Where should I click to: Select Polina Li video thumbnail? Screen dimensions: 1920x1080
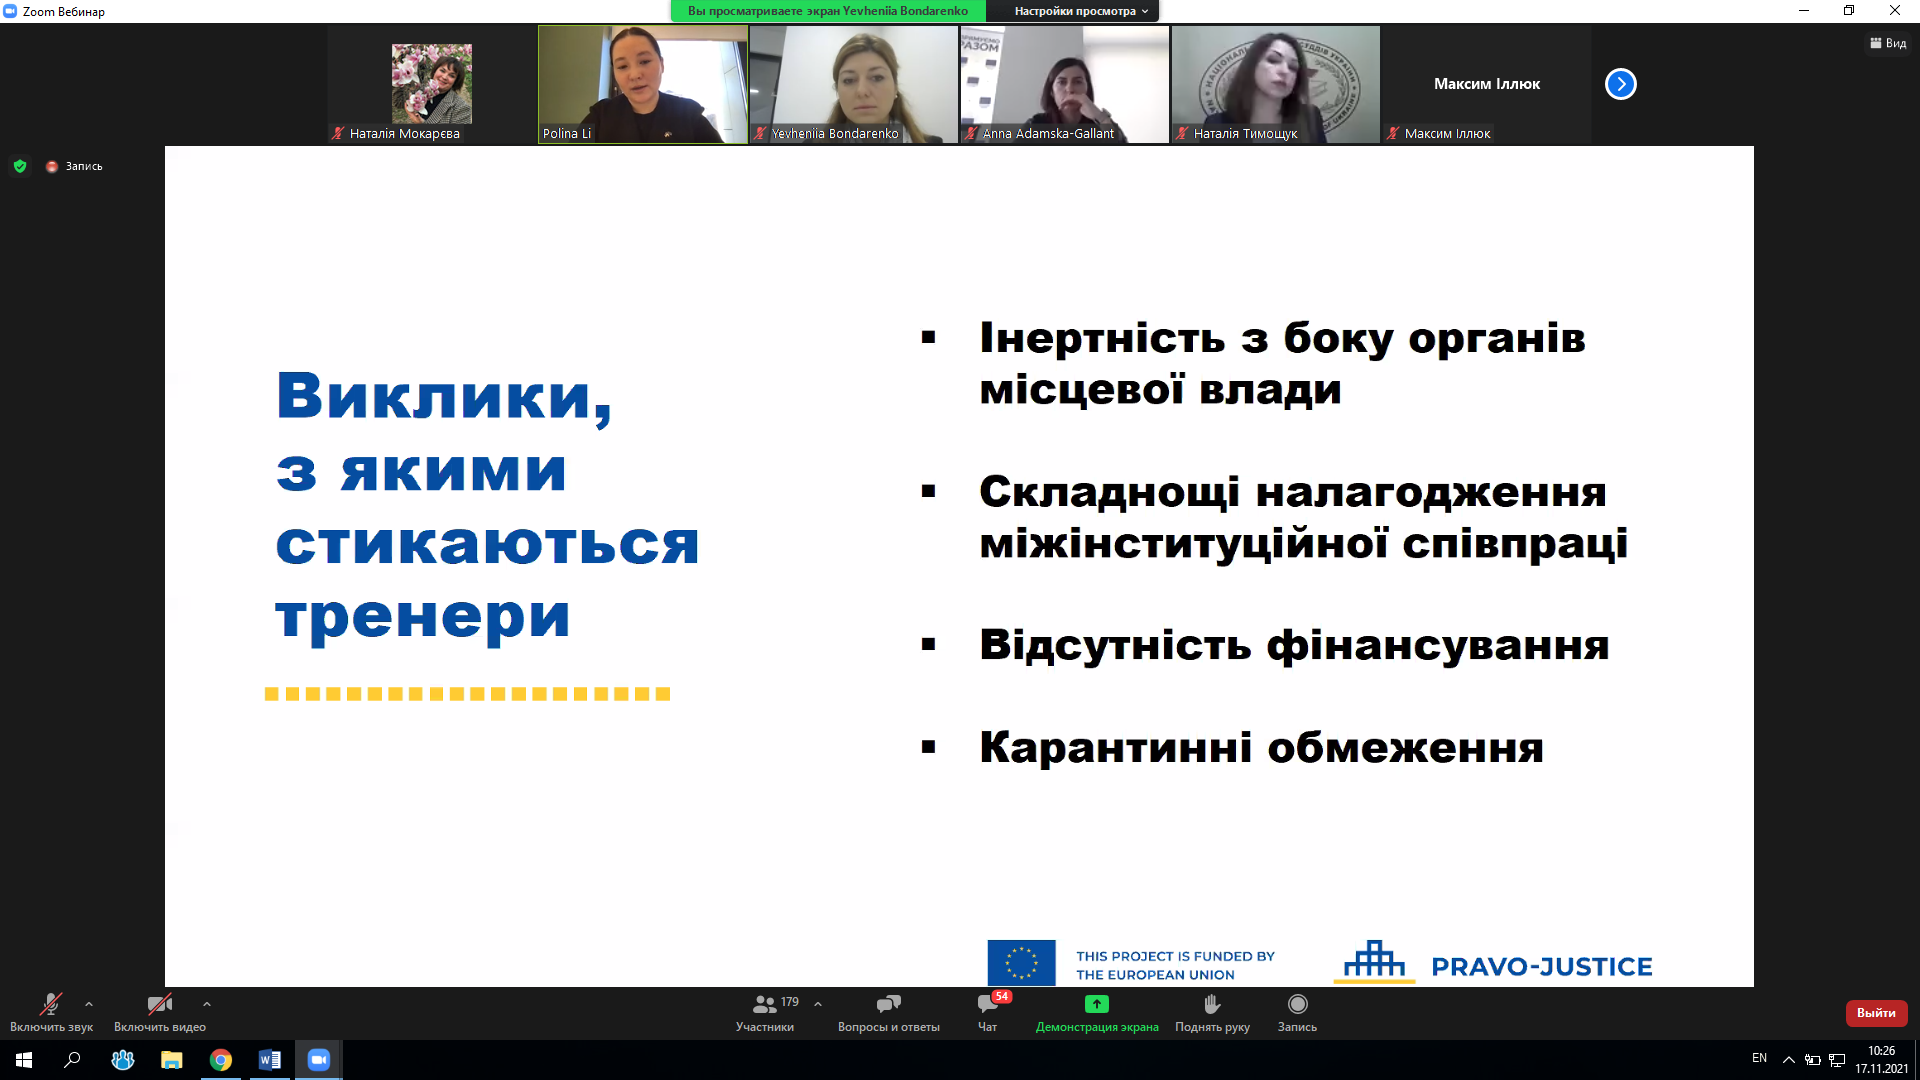[643, 84]
